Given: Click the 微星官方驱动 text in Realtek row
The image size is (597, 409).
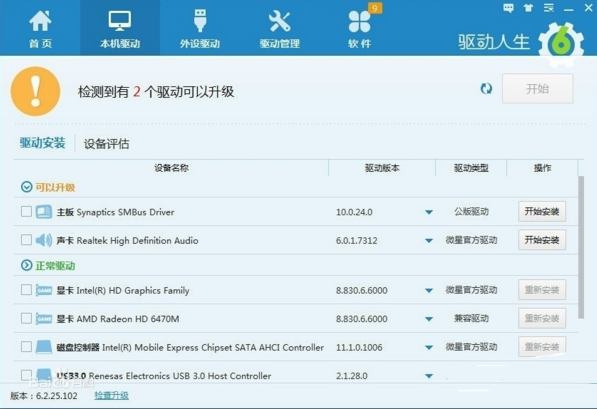Looking at the screenshot, I should [471, 240].
